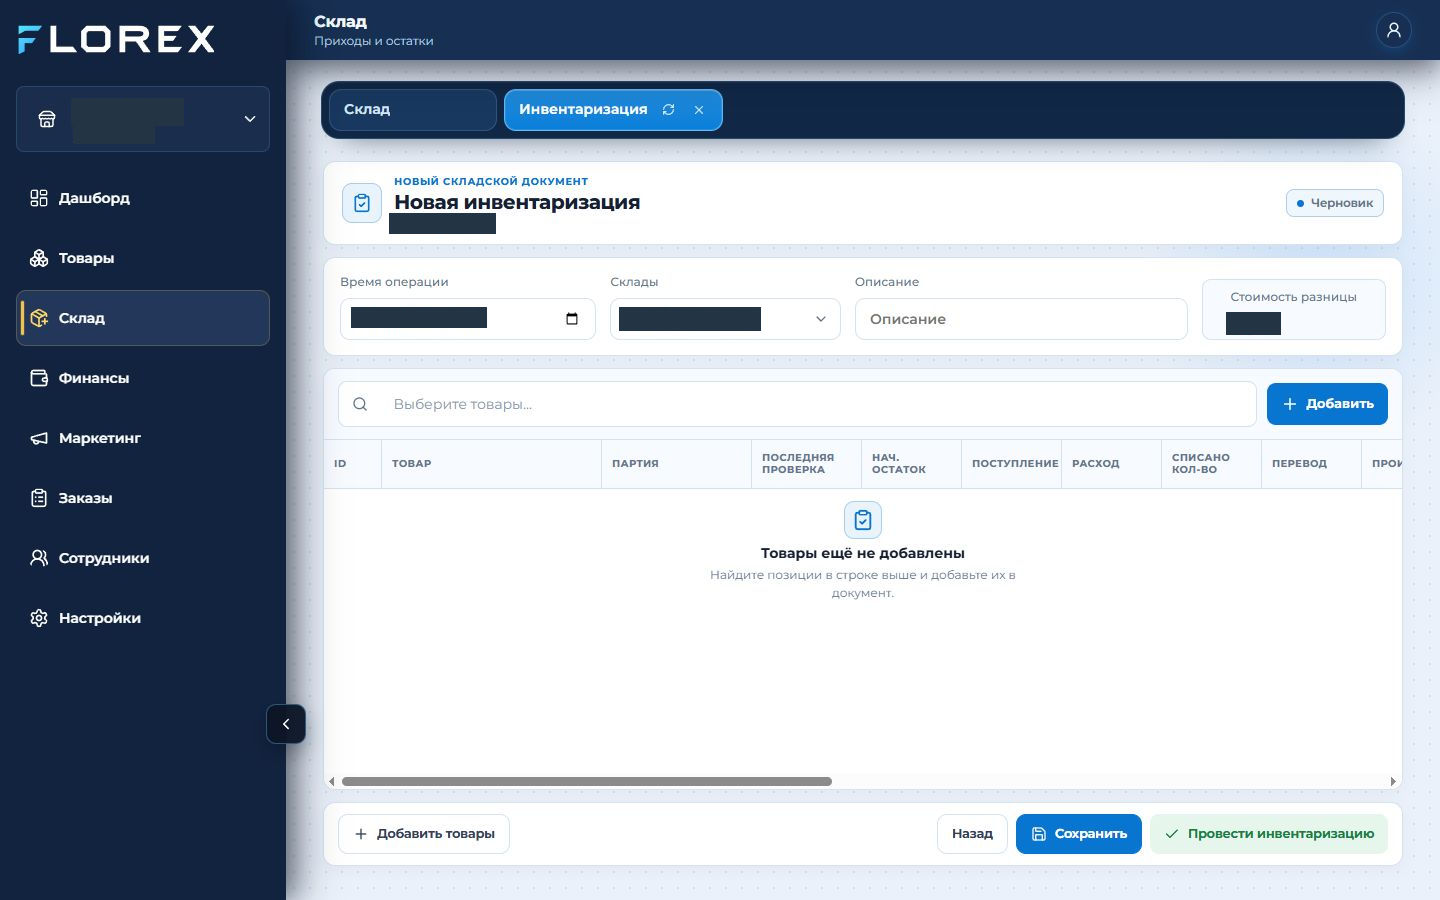Click the ПЕРЕВОД column header
Screen dimensions: 1440x900
click(x=1311, y=464)
